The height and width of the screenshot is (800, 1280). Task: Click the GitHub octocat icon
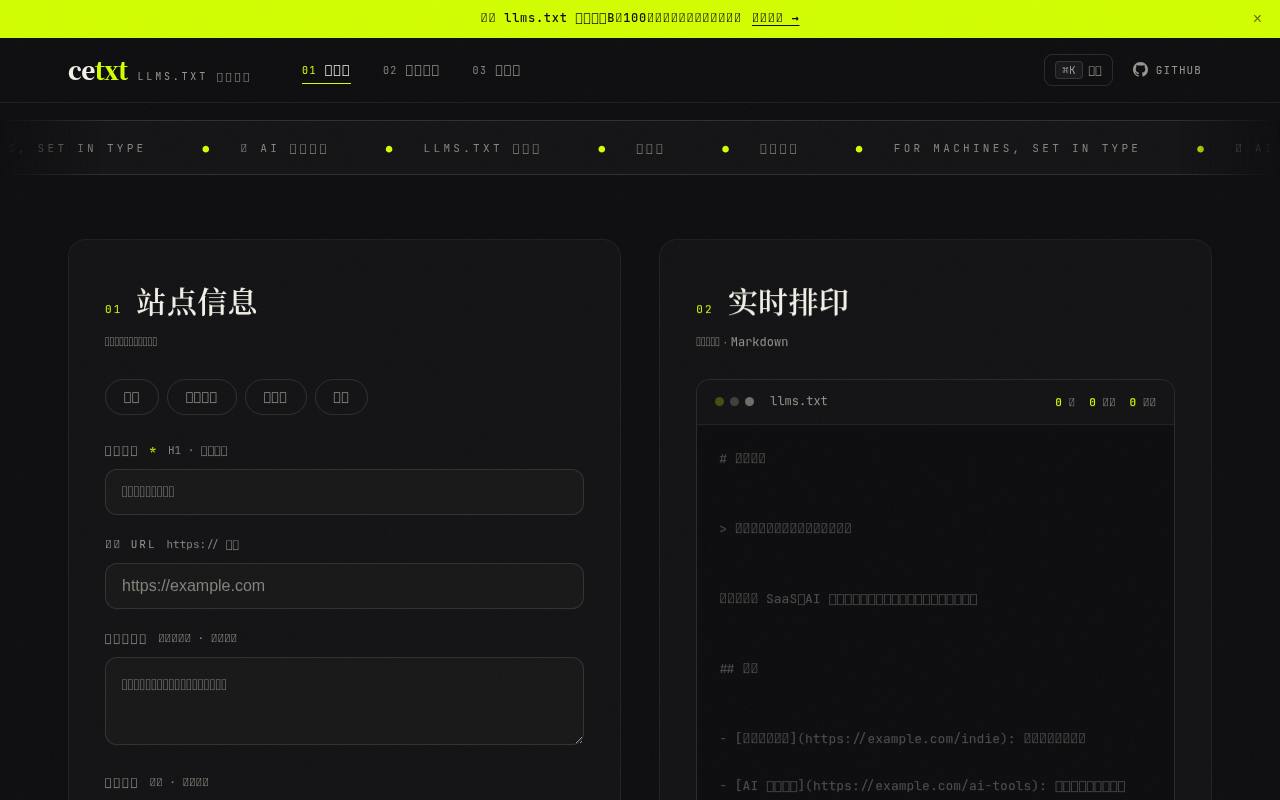point(1140,70)
